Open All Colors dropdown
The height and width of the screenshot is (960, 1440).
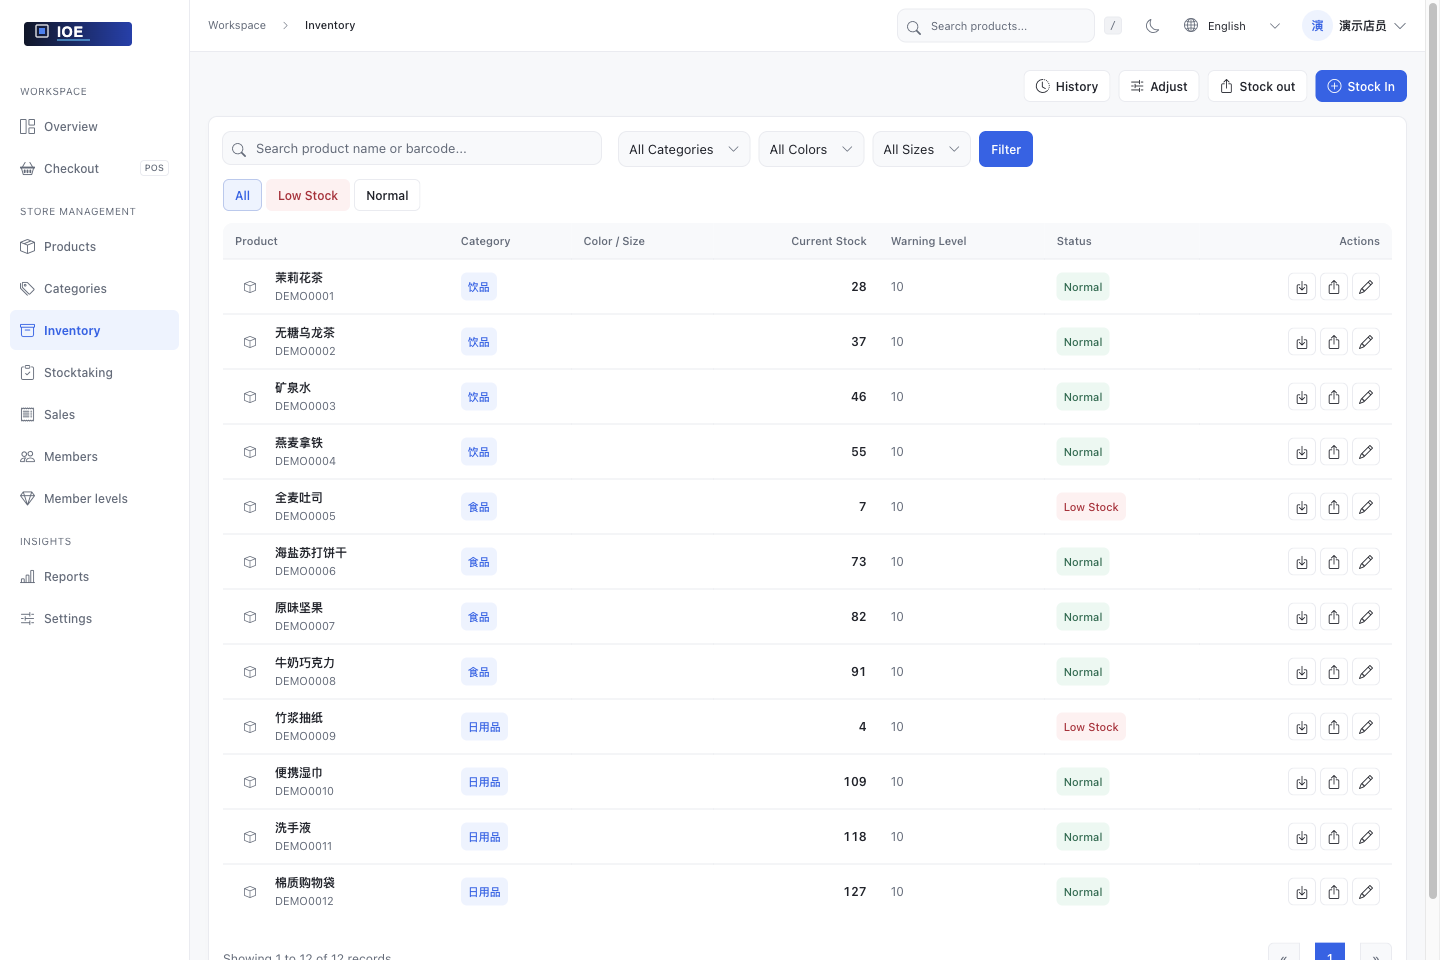pyautogui.click(x=811, y=149)
